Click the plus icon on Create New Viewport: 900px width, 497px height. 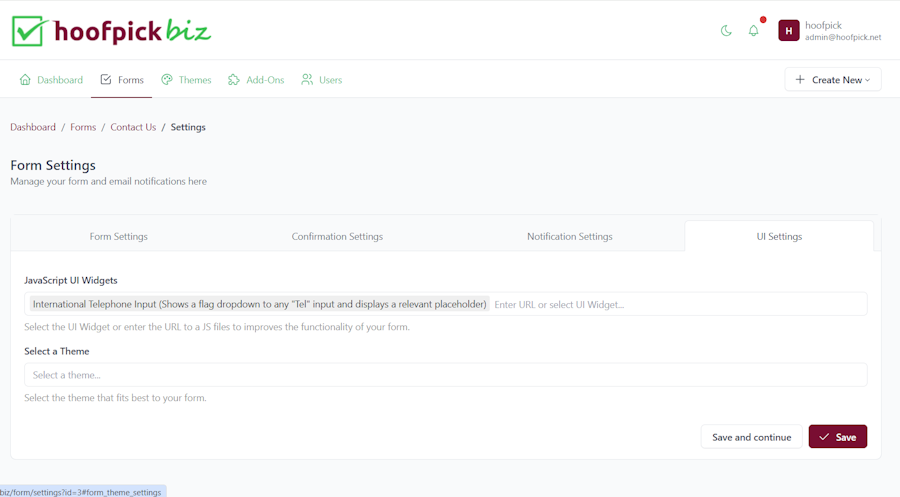800,80
